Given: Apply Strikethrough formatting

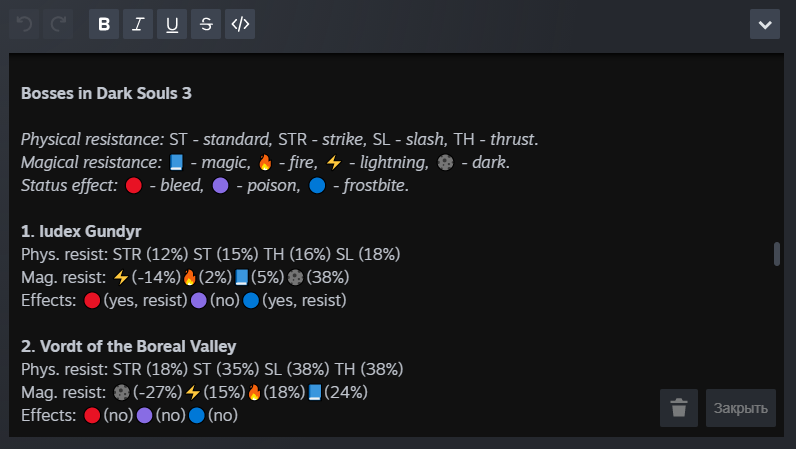Looking at the screenshot, I should click(x=206, y=25).
